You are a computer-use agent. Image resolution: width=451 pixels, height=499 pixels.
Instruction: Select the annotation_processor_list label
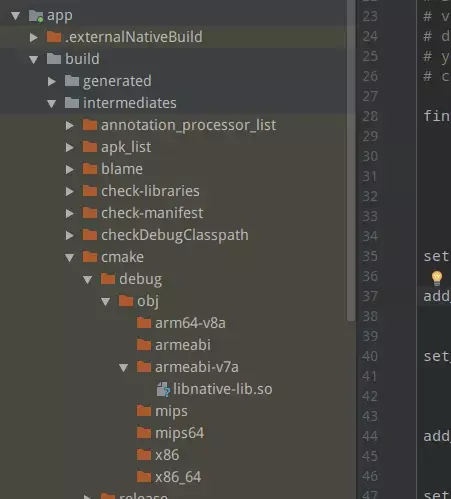tap(188, 126)
